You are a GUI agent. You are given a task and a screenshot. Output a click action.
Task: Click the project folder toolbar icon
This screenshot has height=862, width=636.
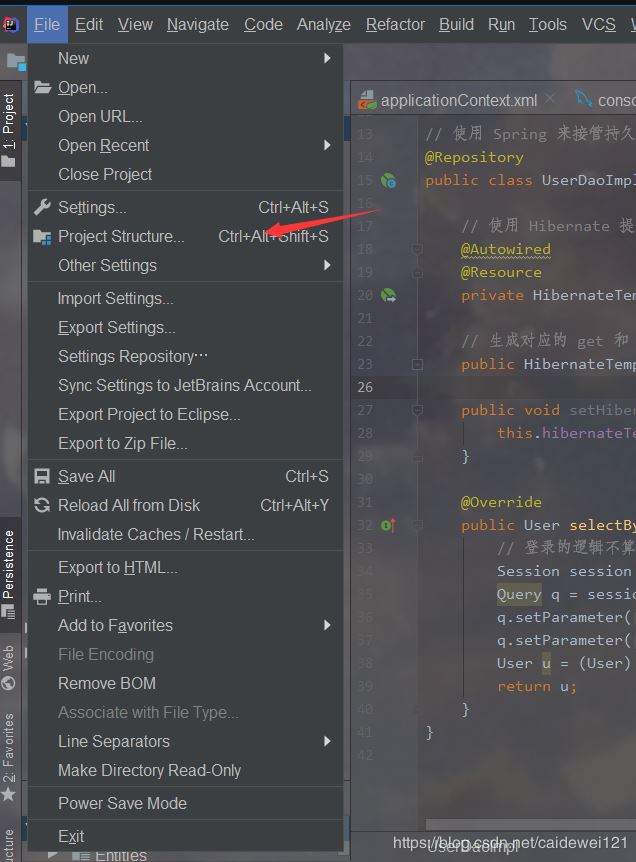point(16,62)
